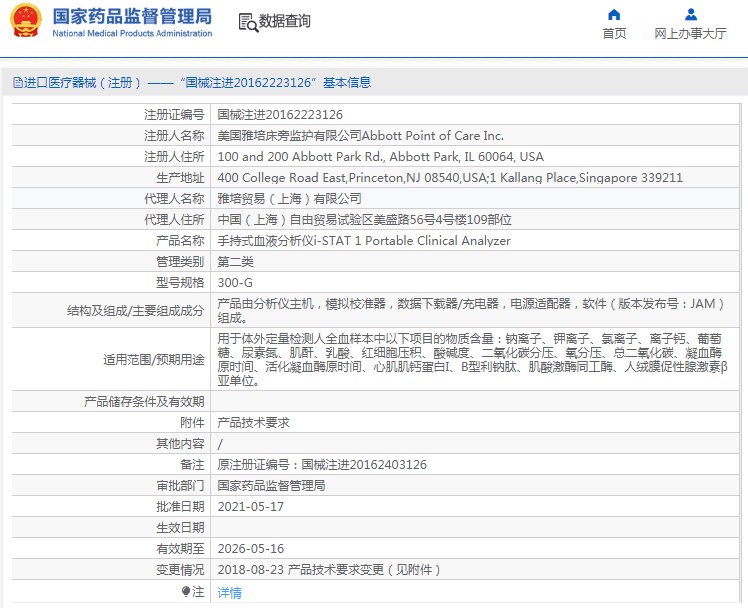
Task: Click the 适用范围/预期用途 label
Action: tap(154, 359)
